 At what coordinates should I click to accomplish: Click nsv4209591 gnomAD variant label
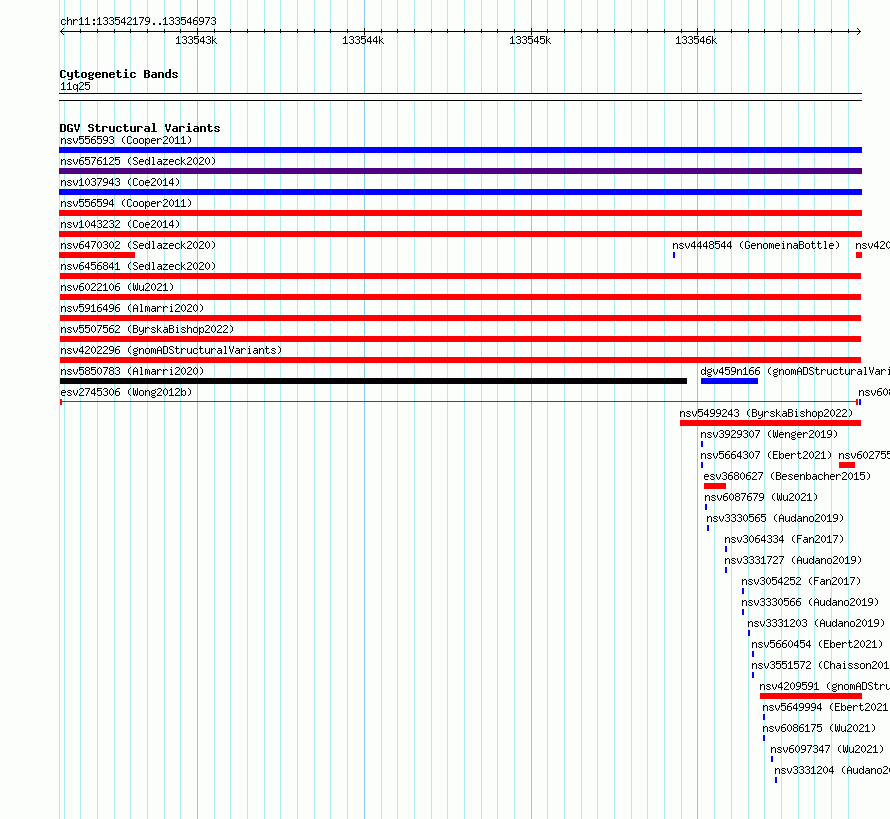coord(824,686)
